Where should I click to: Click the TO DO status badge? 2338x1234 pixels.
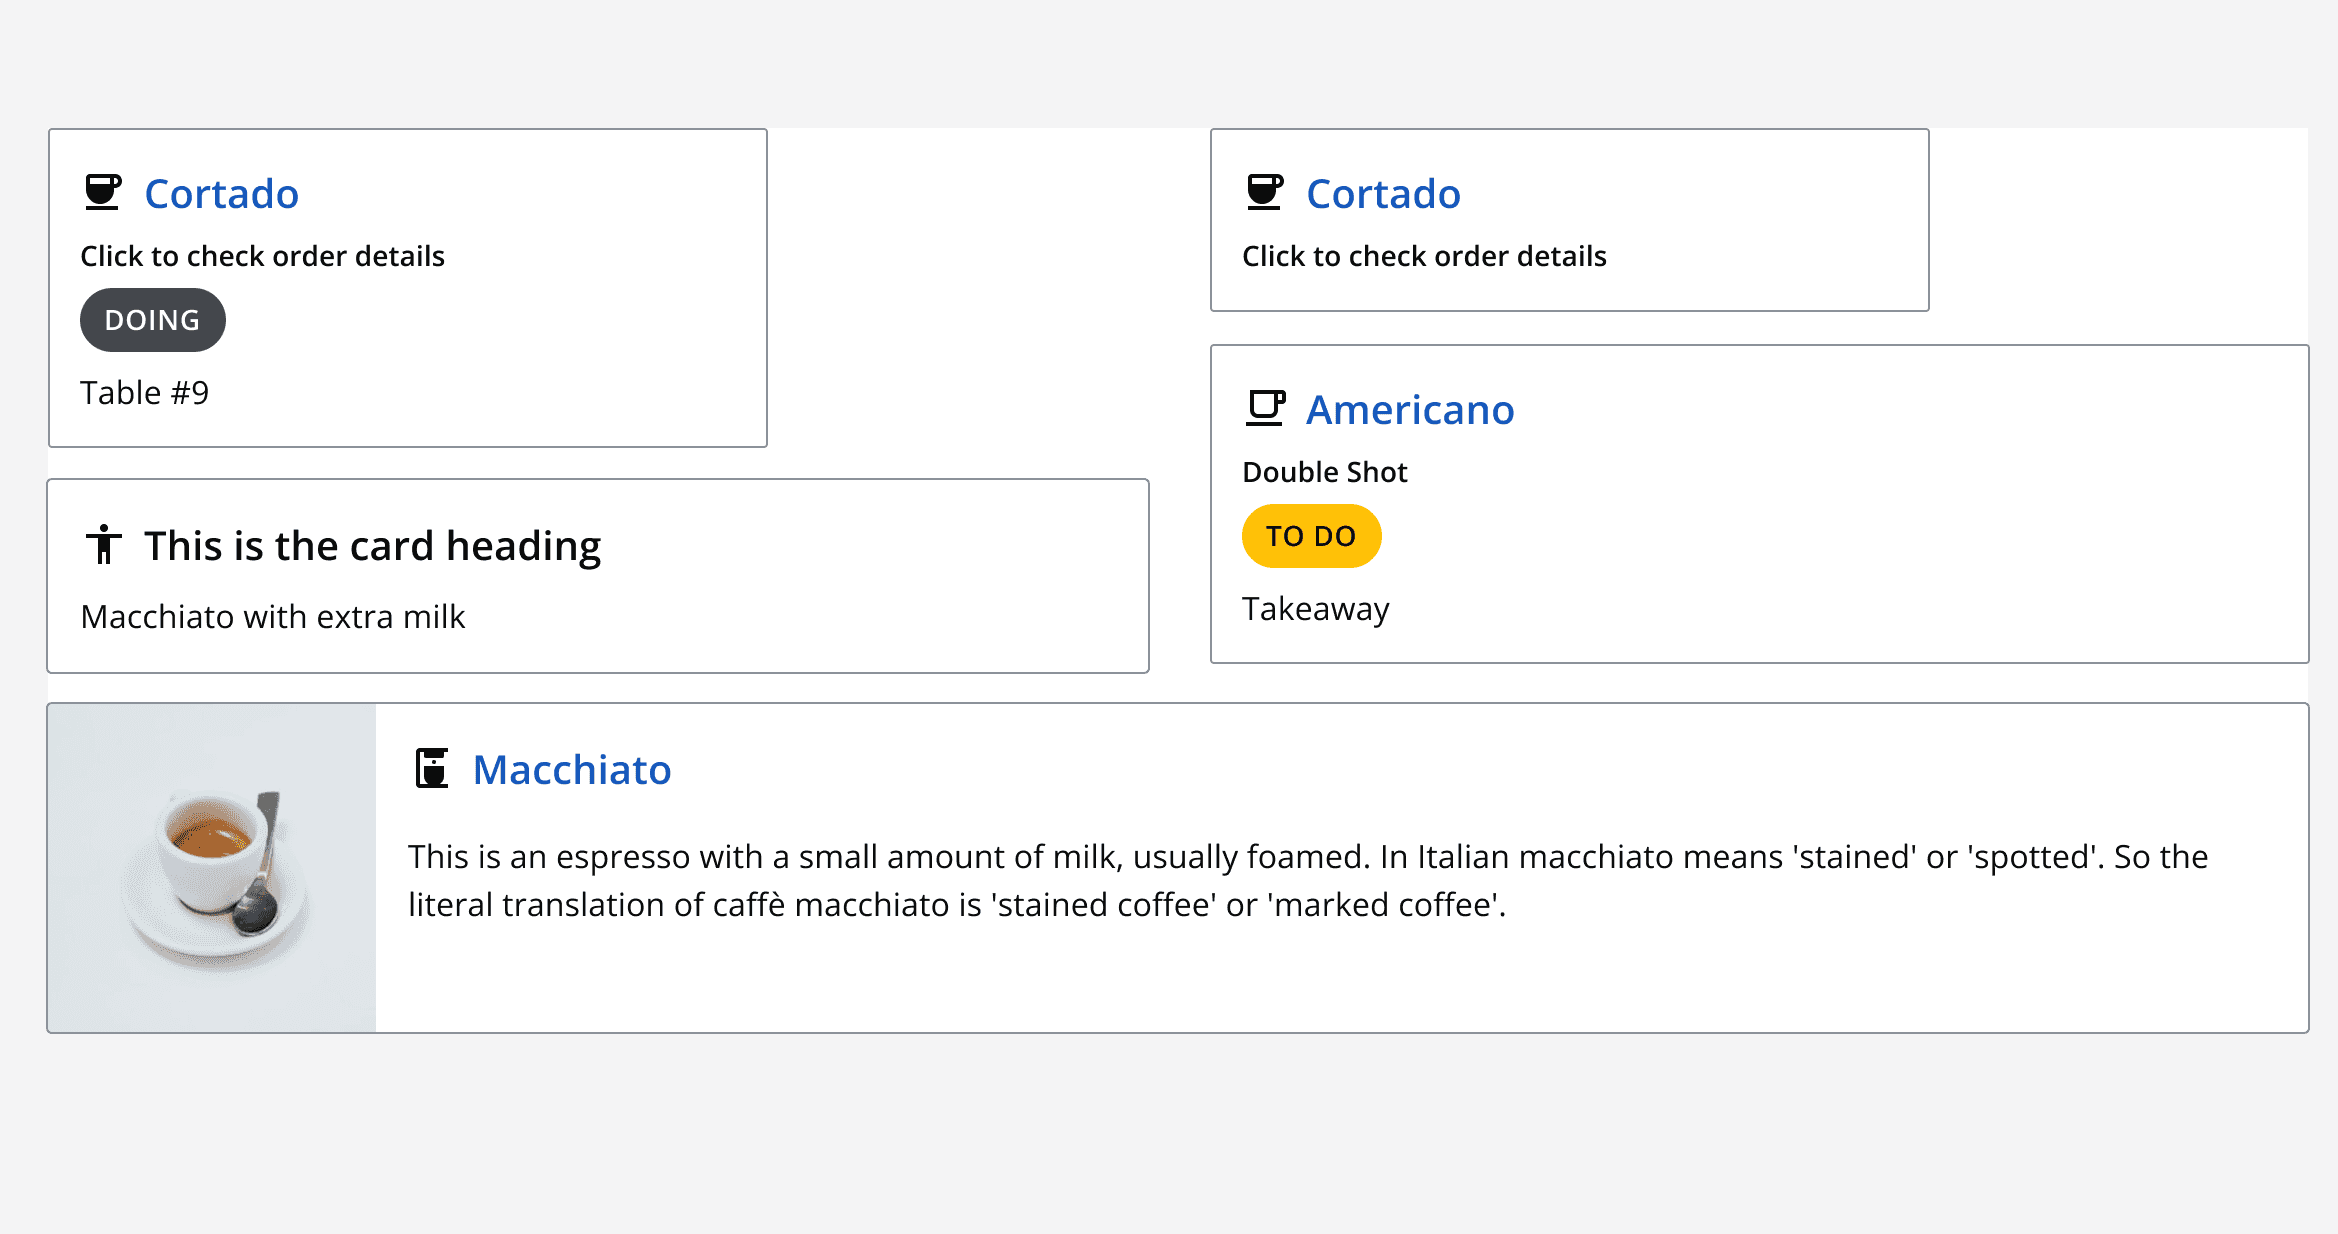(1310, 535)
